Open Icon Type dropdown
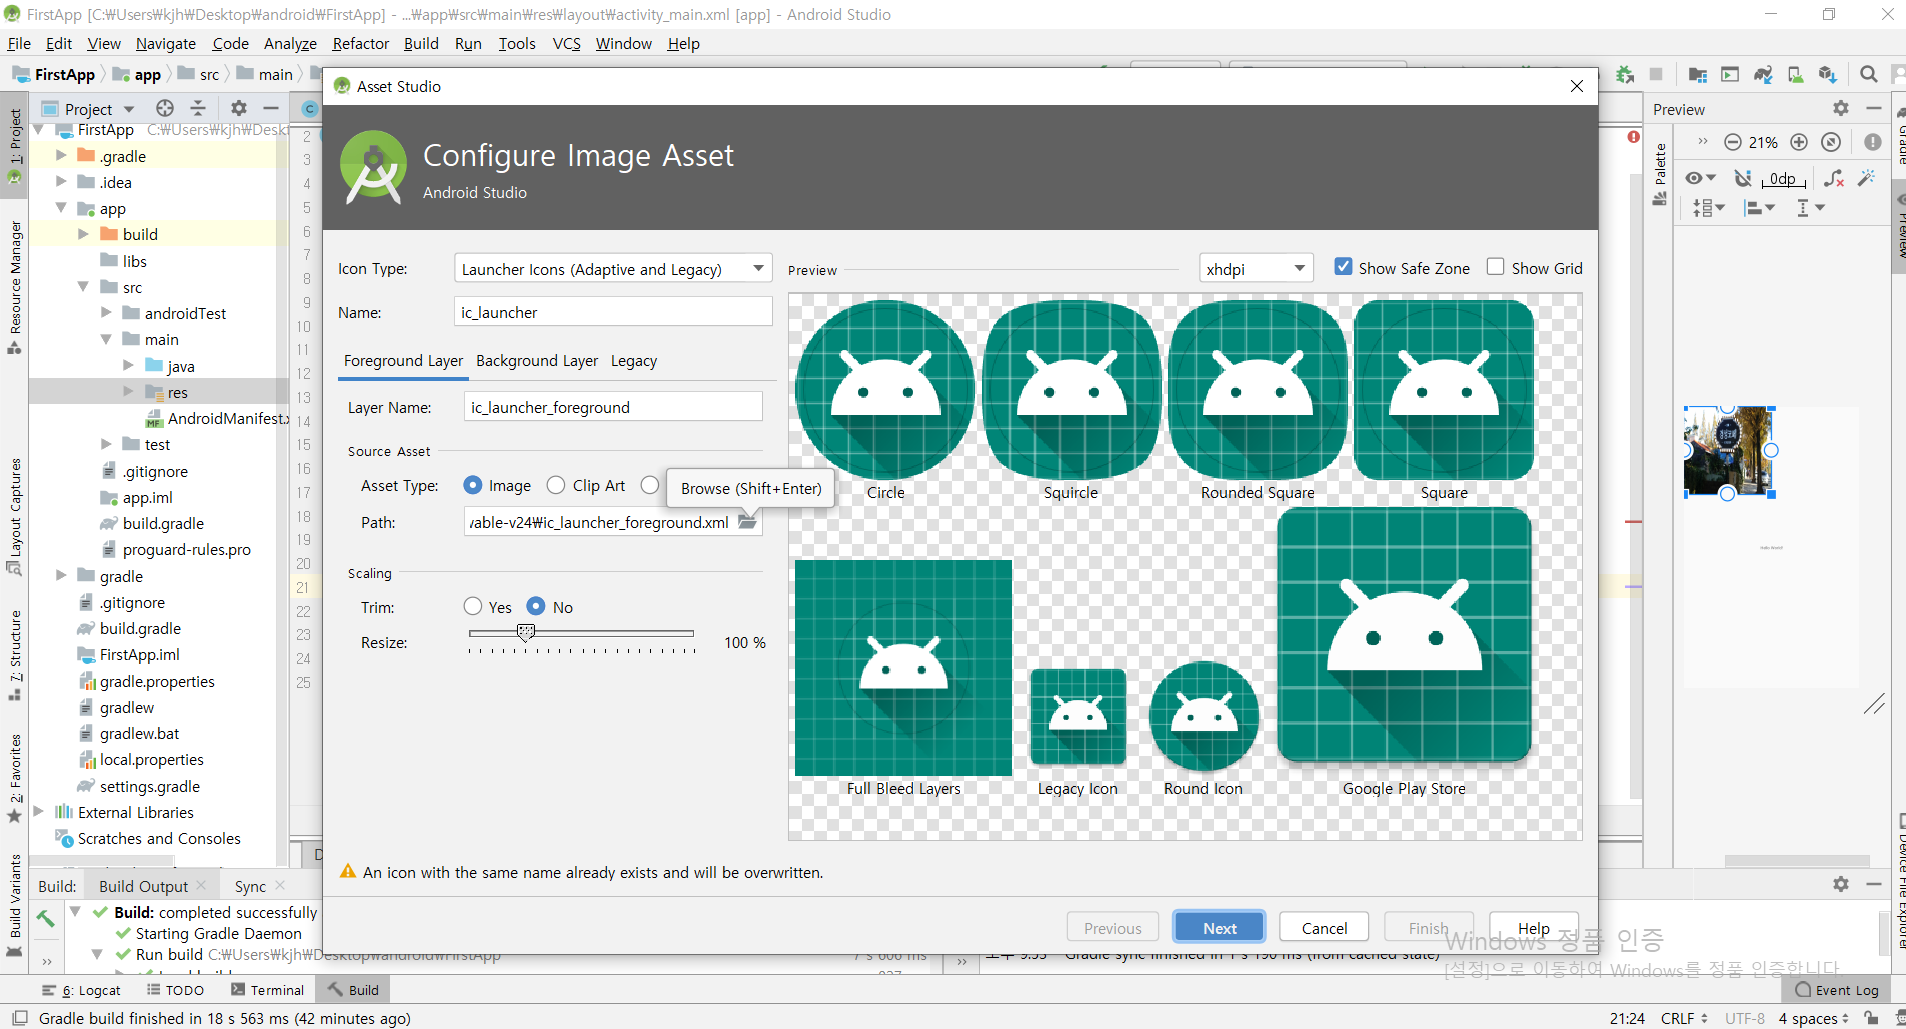The height and width of the screenshot is (1029, 1906). tap(613, 269)
